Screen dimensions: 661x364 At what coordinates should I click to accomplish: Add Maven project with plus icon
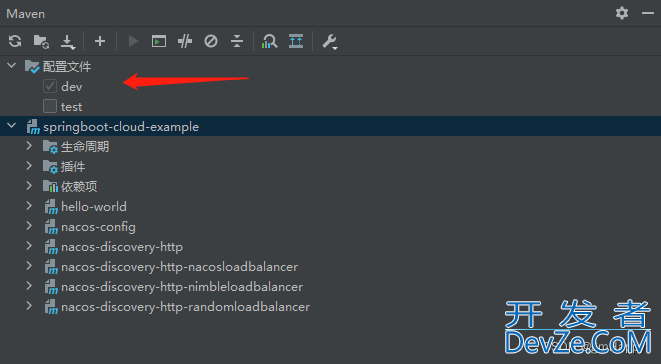pos(100,41)
